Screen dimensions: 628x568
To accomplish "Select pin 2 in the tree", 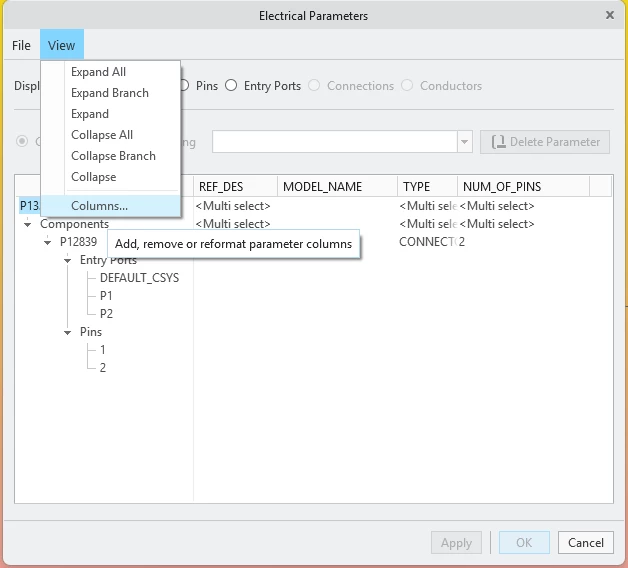I will coord(103,367).
